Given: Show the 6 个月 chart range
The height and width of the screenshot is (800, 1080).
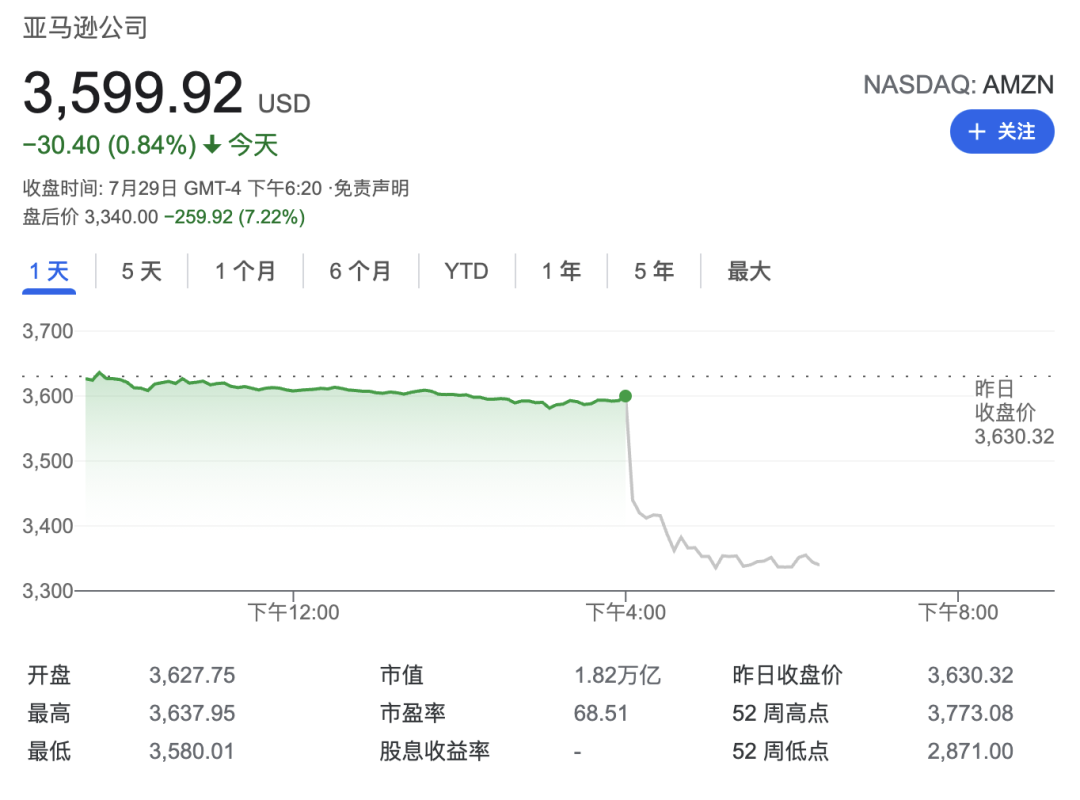Looking at the screenshot, I should point(360,271).
